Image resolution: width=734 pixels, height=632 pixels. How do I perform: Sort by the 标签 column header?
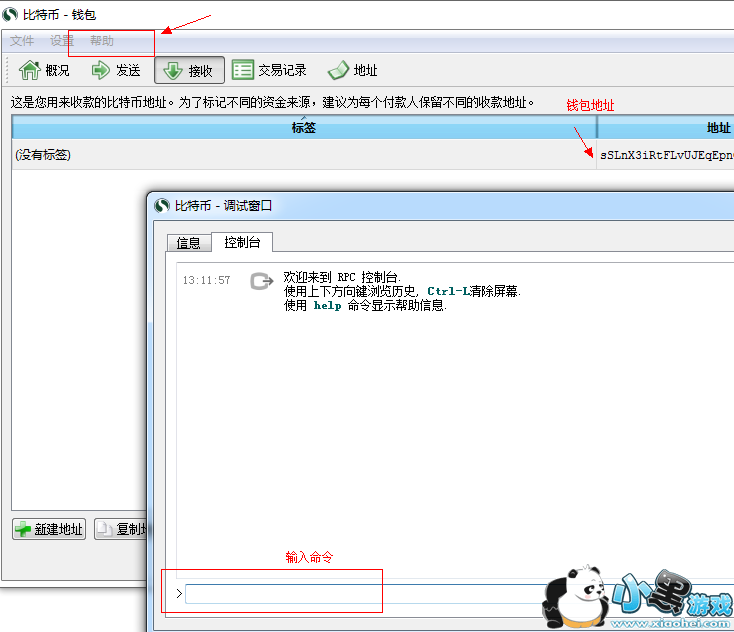(x=304, y=127)
